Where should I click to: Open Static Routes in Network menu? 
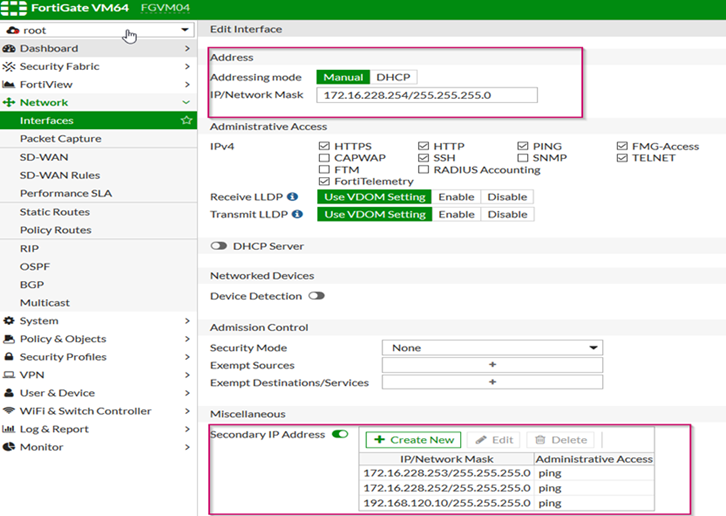click(x=55, y=212)
